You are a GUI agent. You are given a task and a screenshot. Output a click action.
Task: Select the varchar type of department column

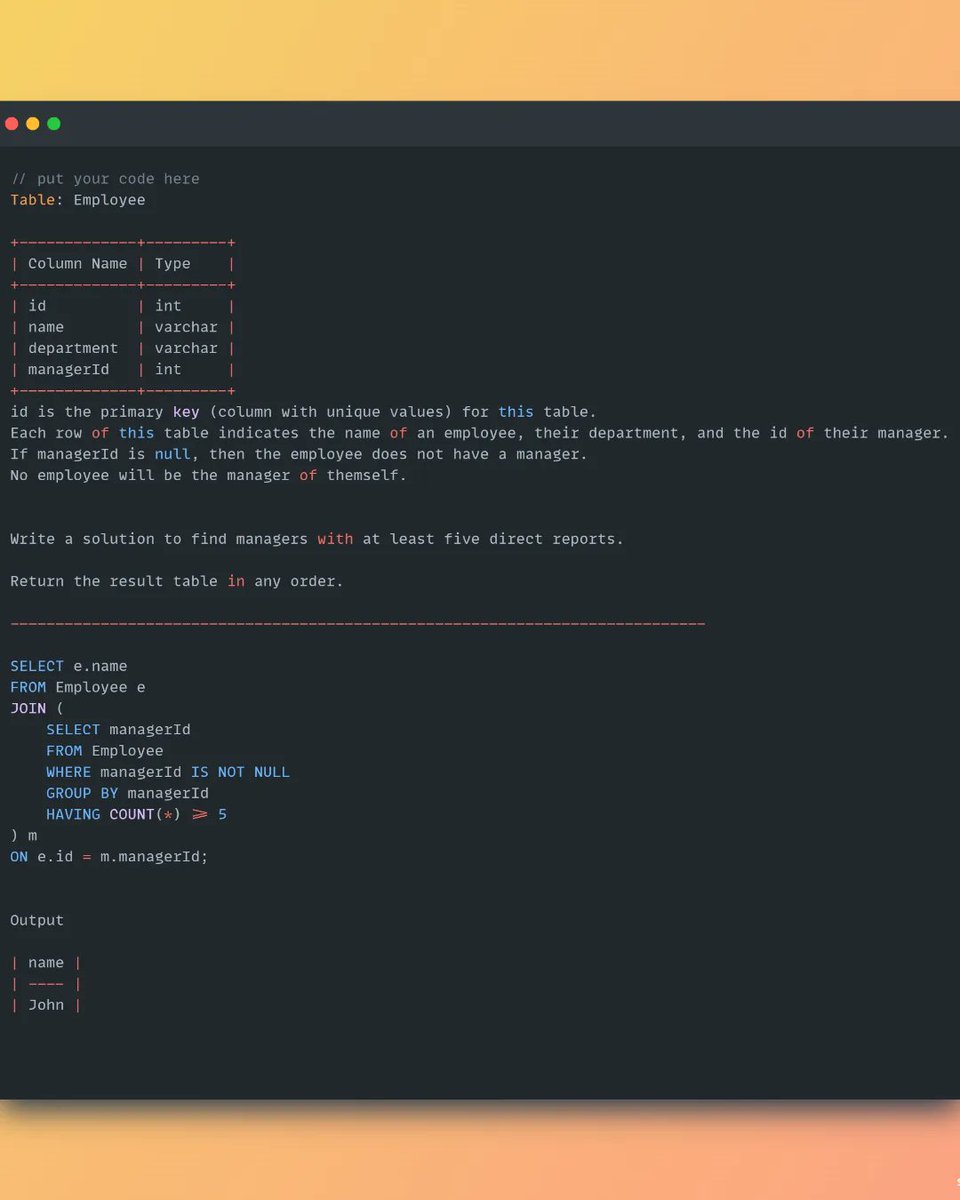186,348
